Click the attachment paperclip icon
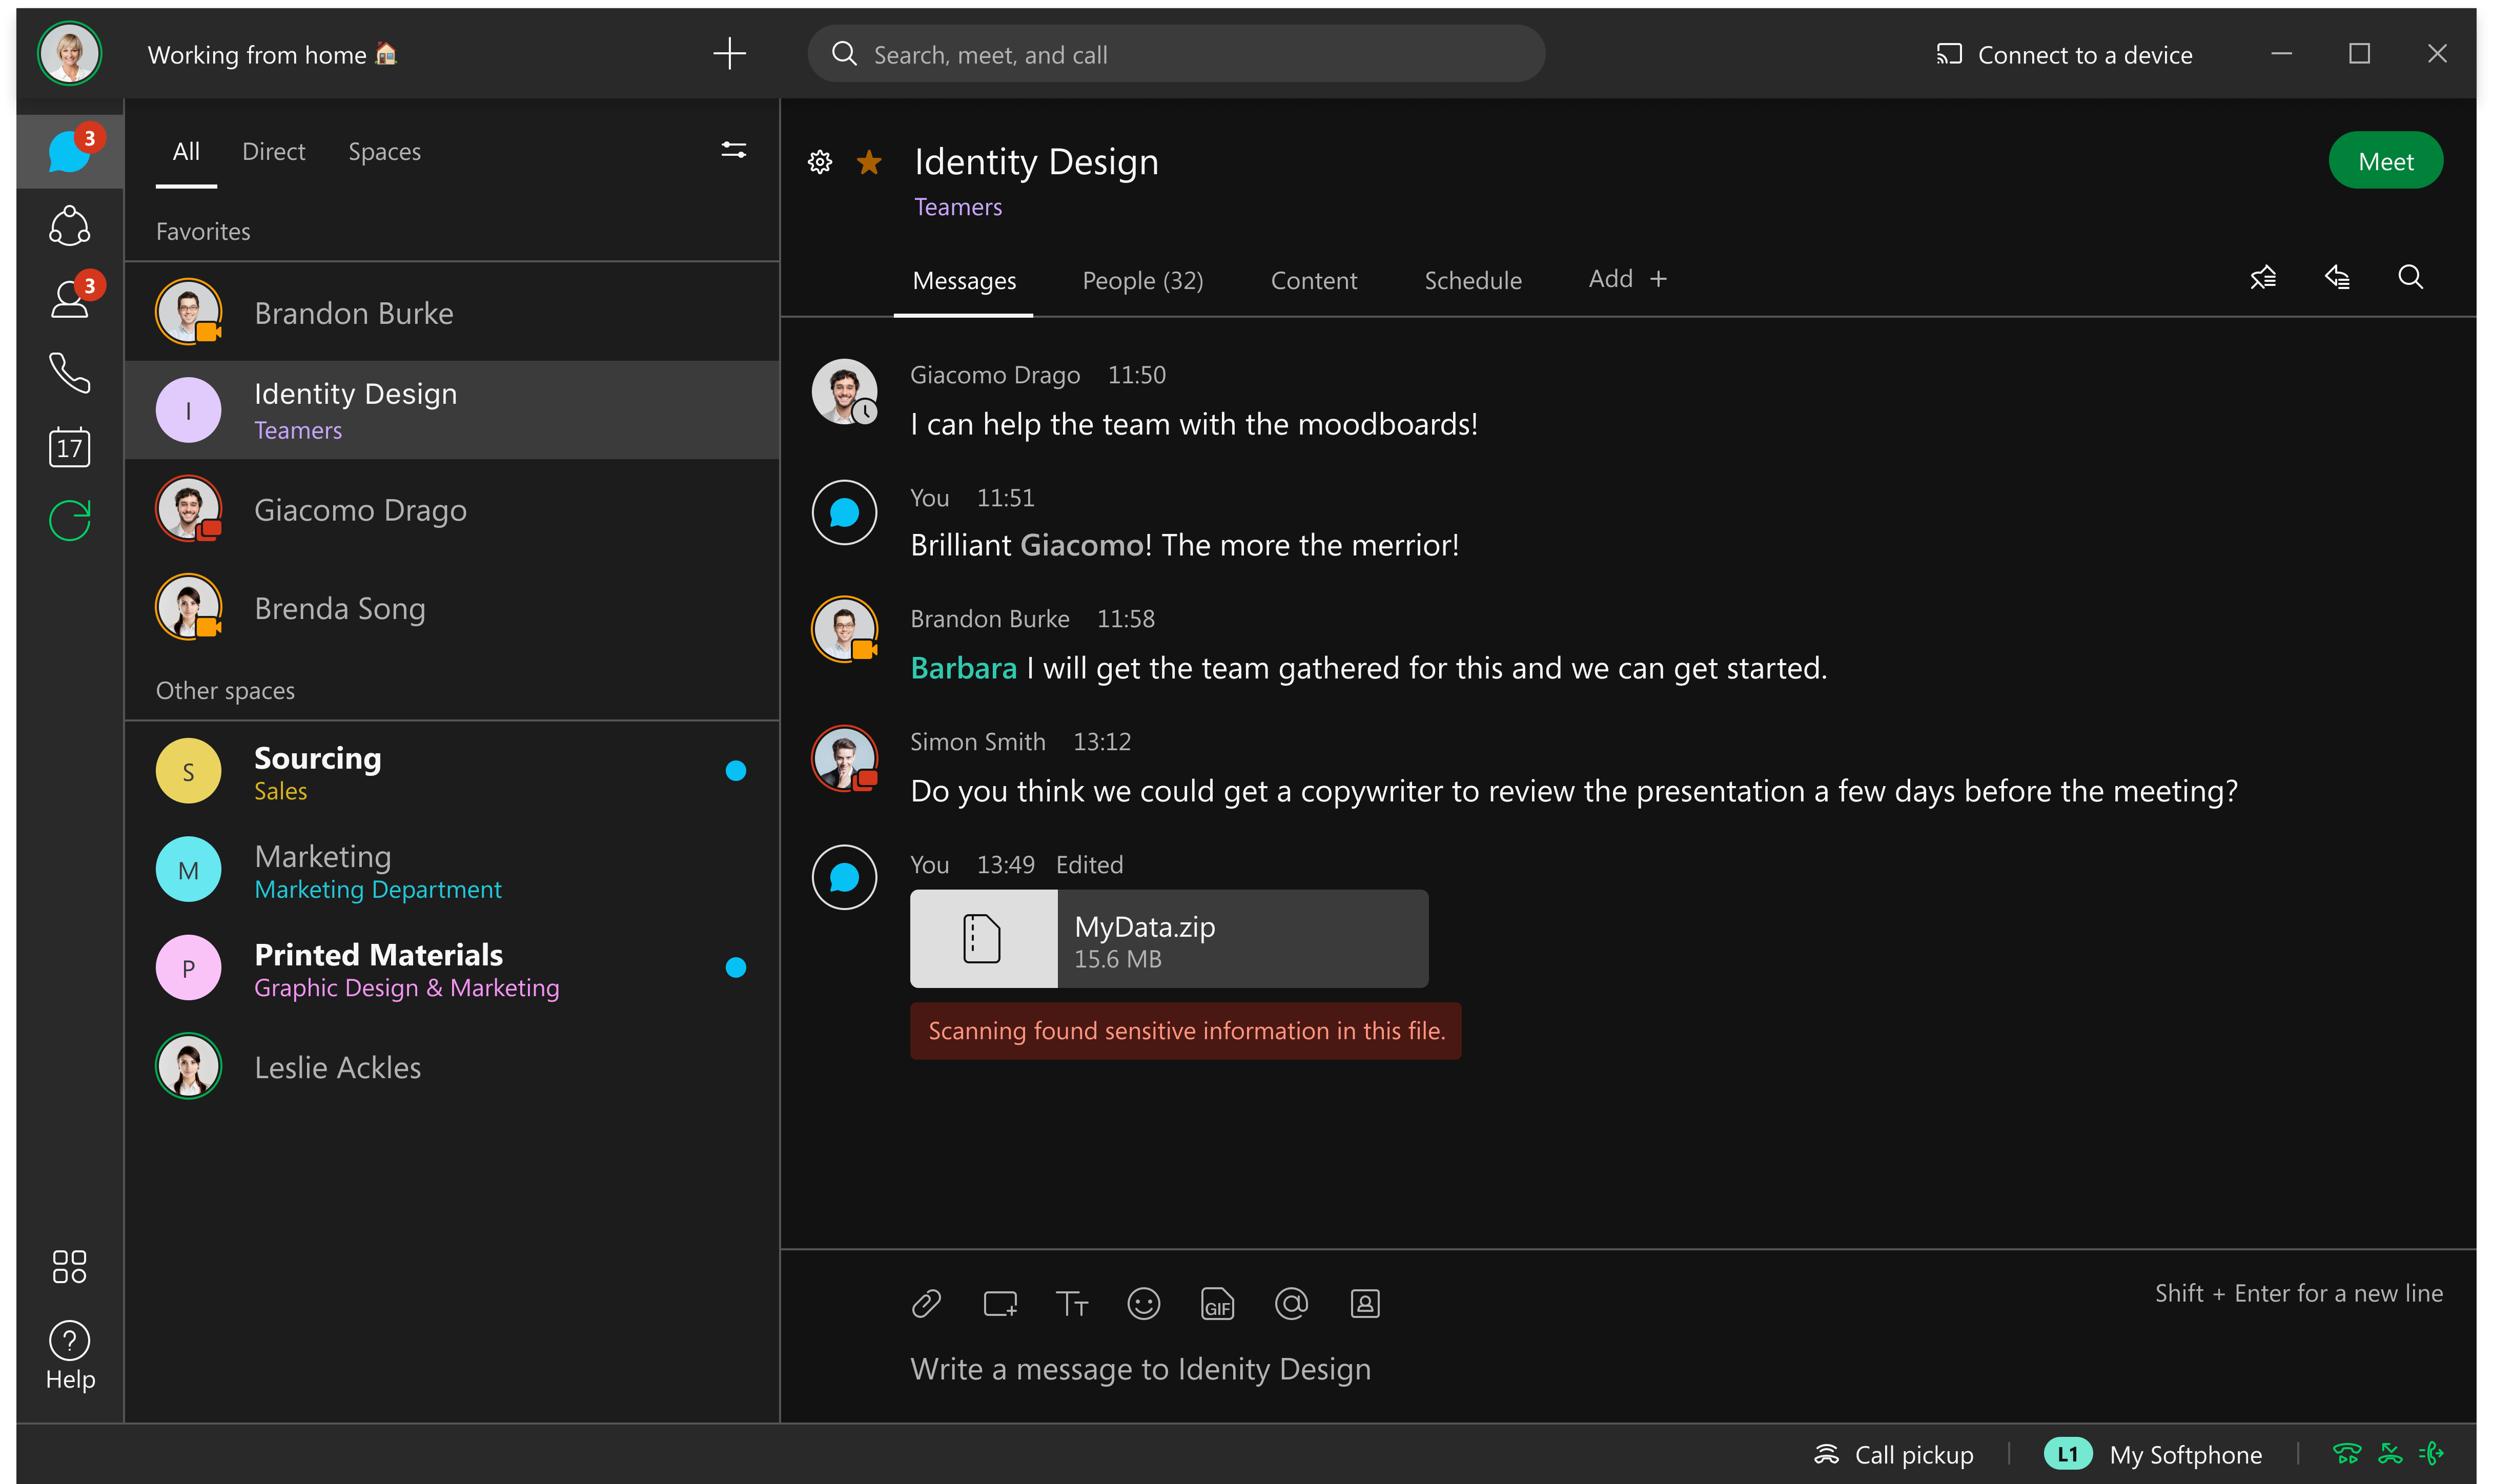 tap(926, 1304)
